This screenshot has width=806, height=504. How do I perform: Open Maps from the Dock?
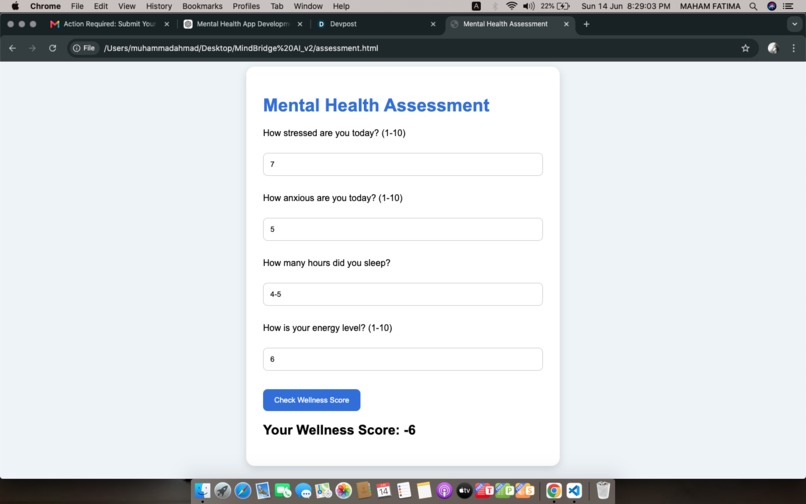tap(323, 490)
